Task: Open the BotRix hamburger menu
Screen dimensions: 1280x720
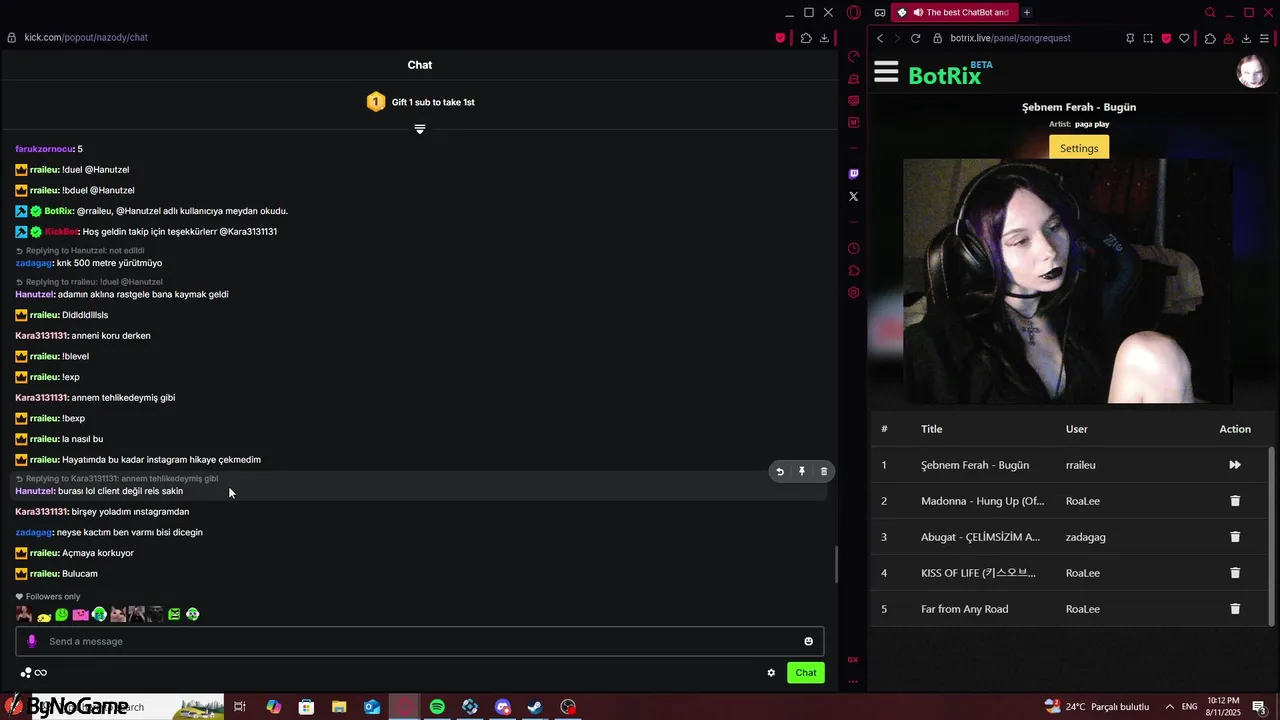Action: (886, 72)
